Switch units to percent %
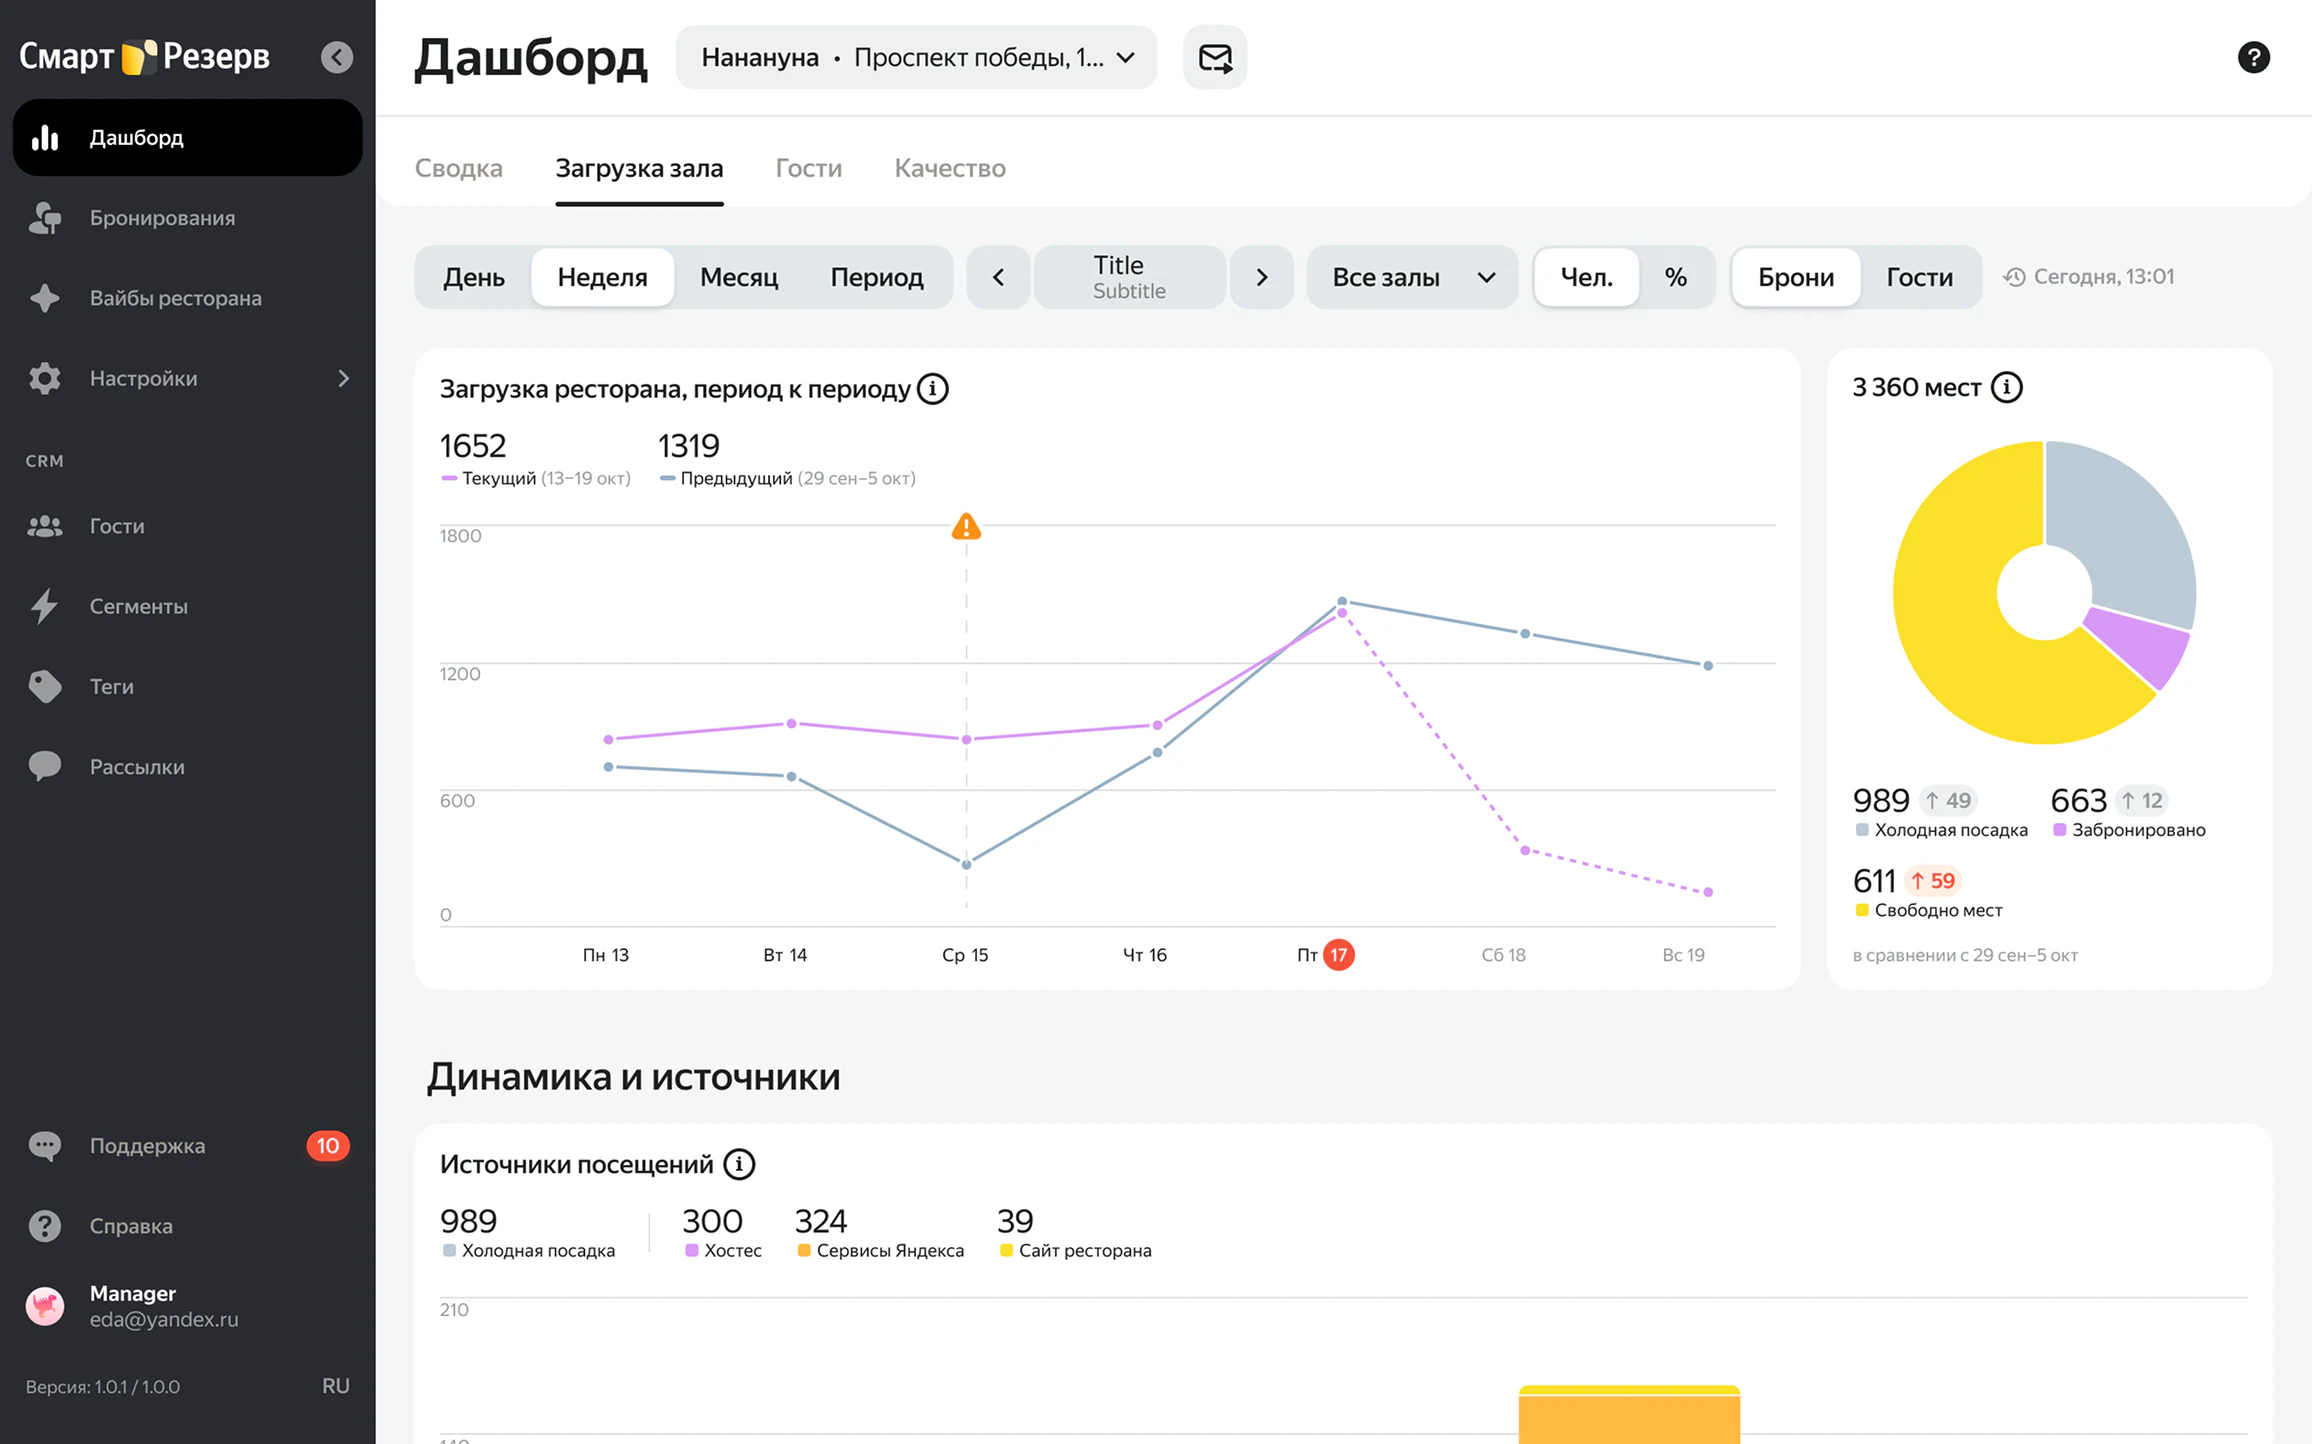This screenshot has width=2312, height=1444. pyautogui.click(x=1676, y=277)
